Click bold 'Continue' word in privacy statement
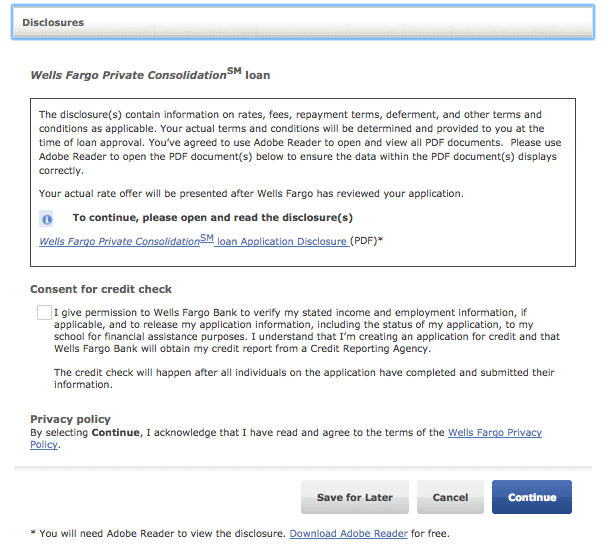 (x=116, y=433)
